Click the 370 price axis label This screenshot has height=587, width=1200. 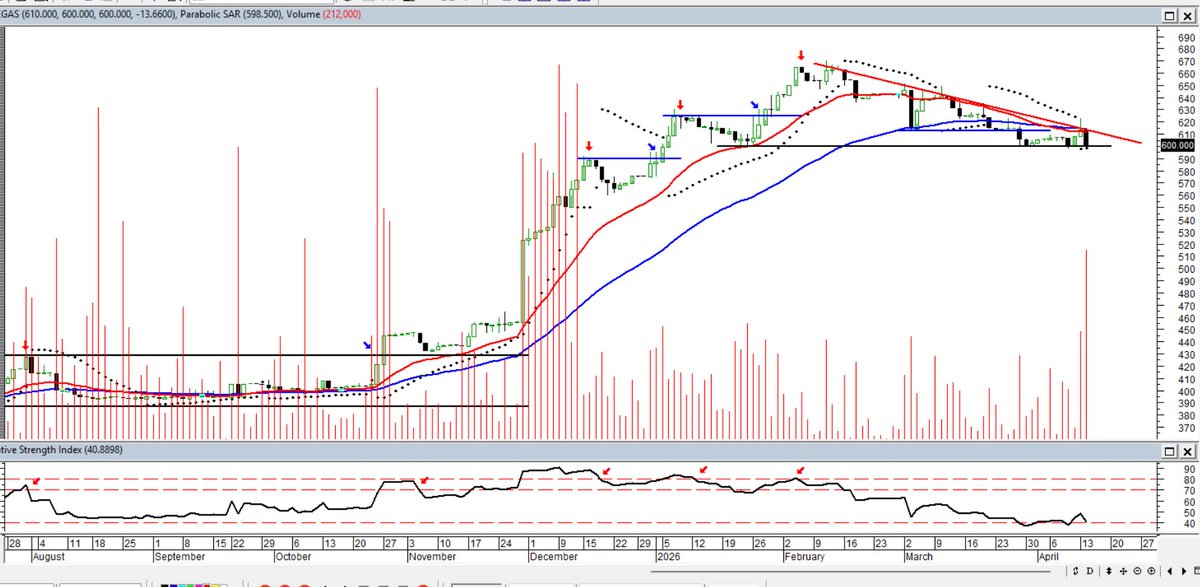pos(1187,429)
